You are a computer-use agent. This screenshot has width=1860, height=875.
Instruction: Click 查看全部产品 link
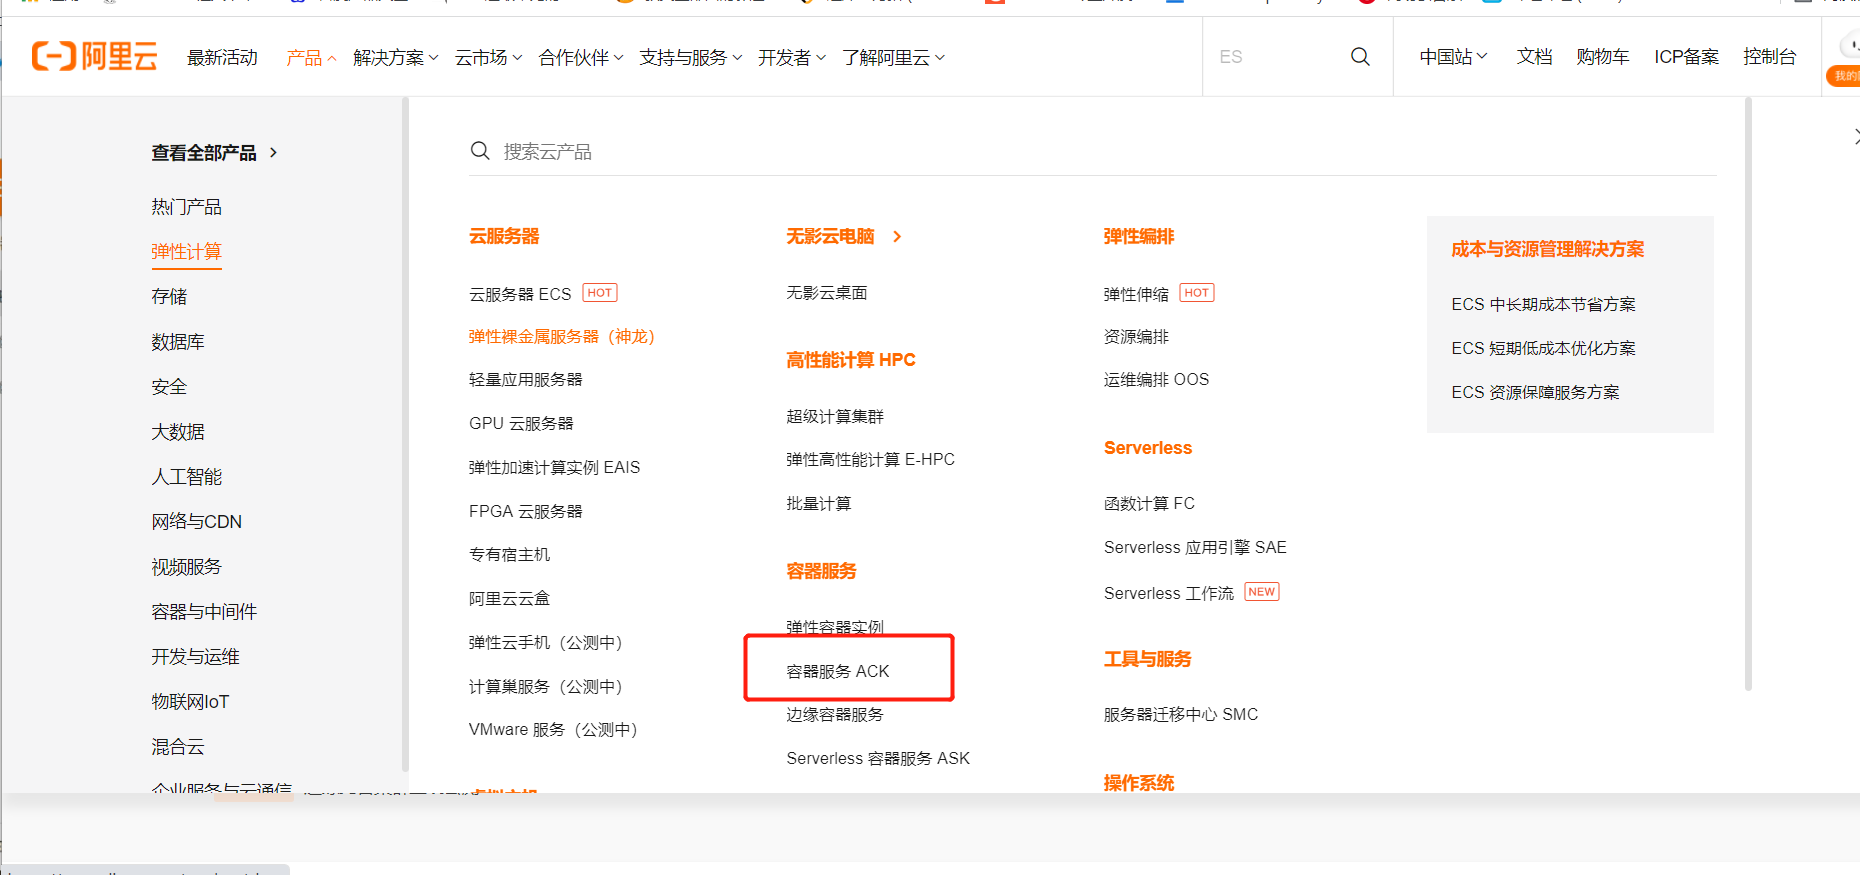pos(204,153)
